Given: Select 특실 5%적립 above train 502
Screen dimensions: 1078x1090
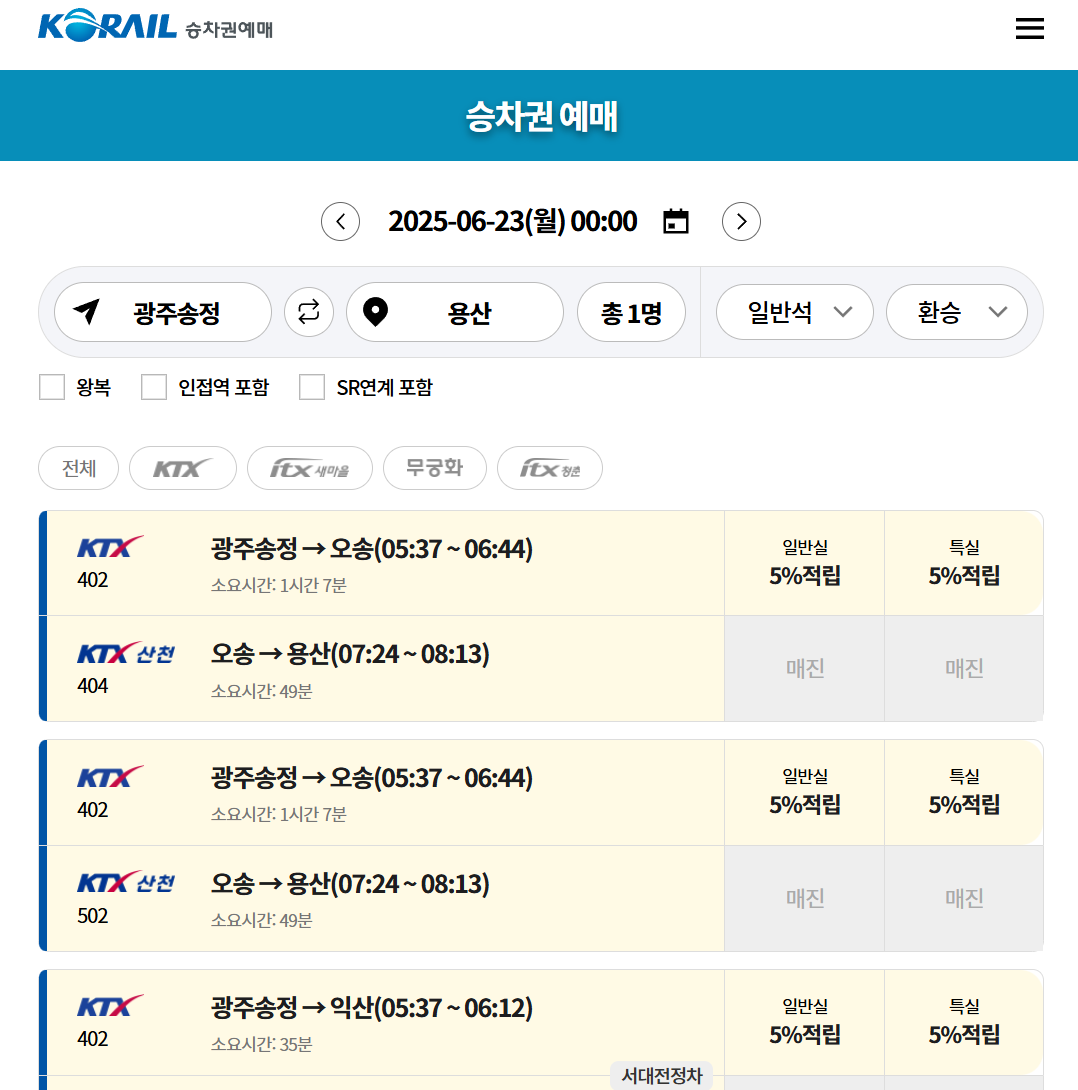Looking at the screenshot, I should [x=964, y=792].
